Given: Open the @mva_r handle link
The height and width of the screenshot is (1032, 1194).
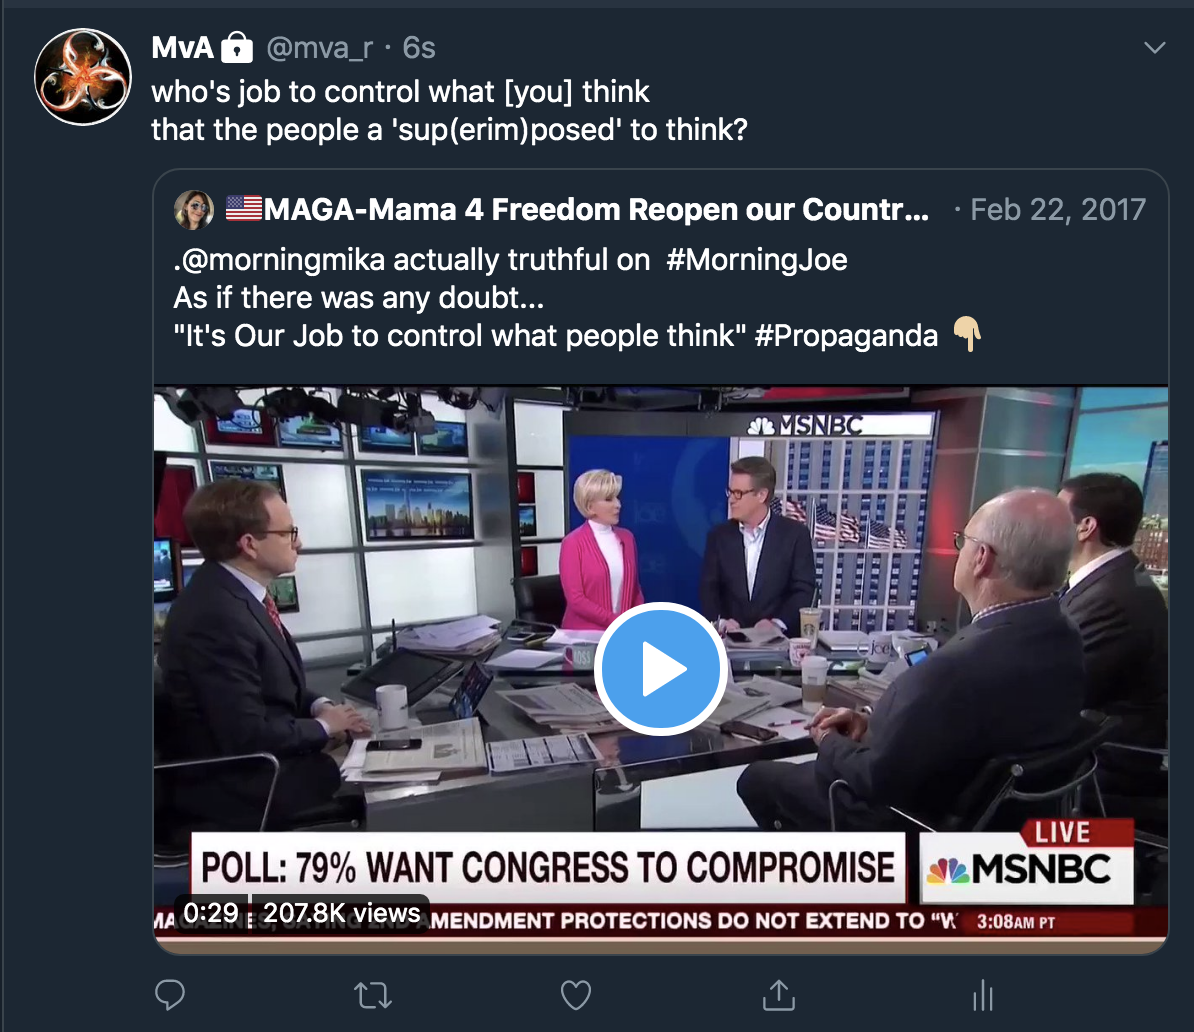Looking at the screenshot, I should coord(320,48).
